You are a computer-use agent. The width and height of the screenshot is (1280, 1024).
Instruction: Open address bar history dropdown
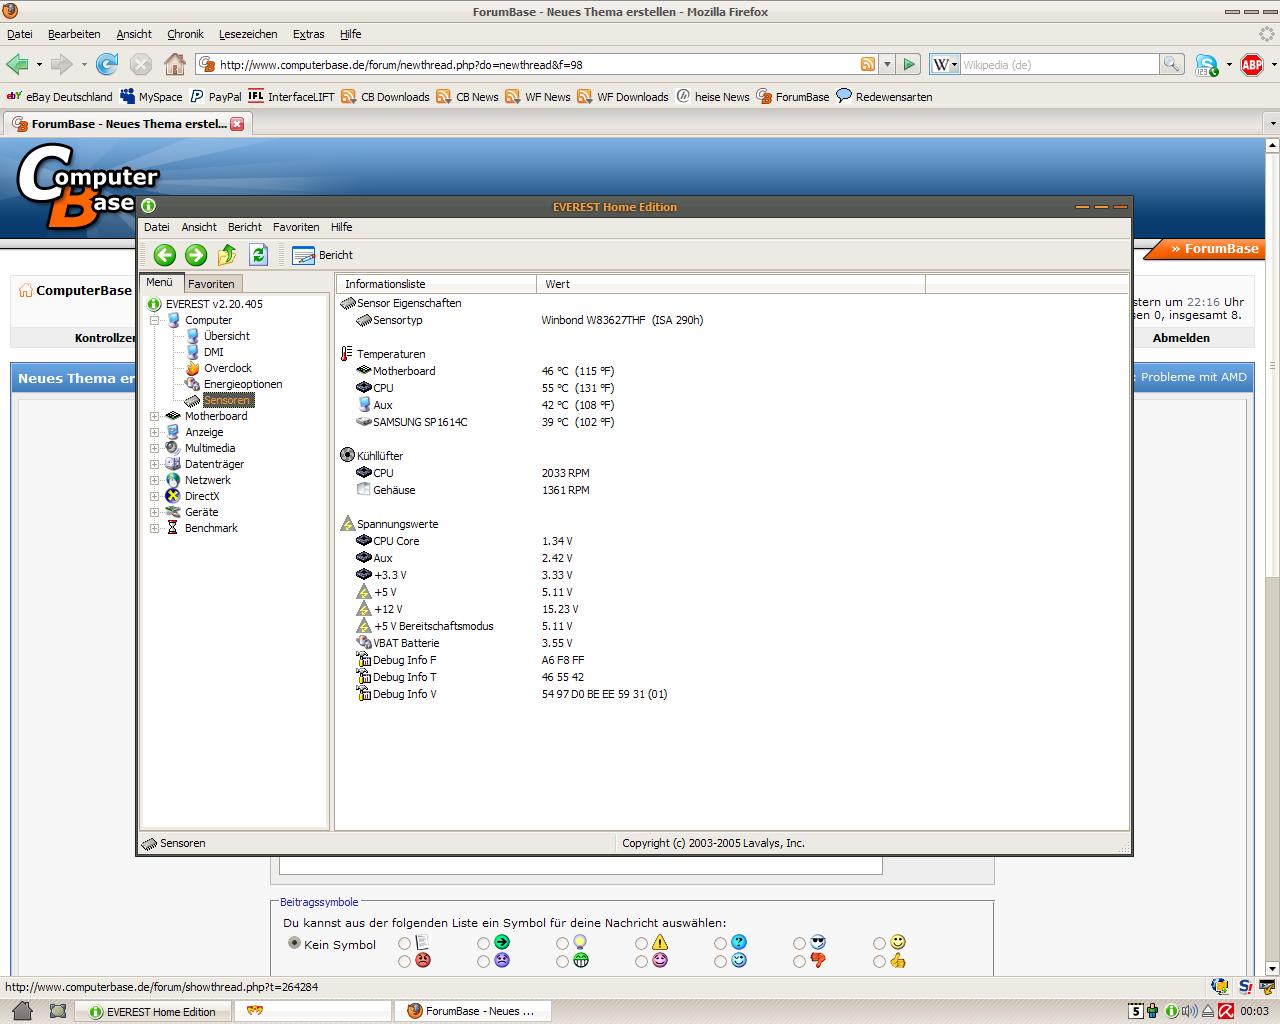tap(887, 64)
